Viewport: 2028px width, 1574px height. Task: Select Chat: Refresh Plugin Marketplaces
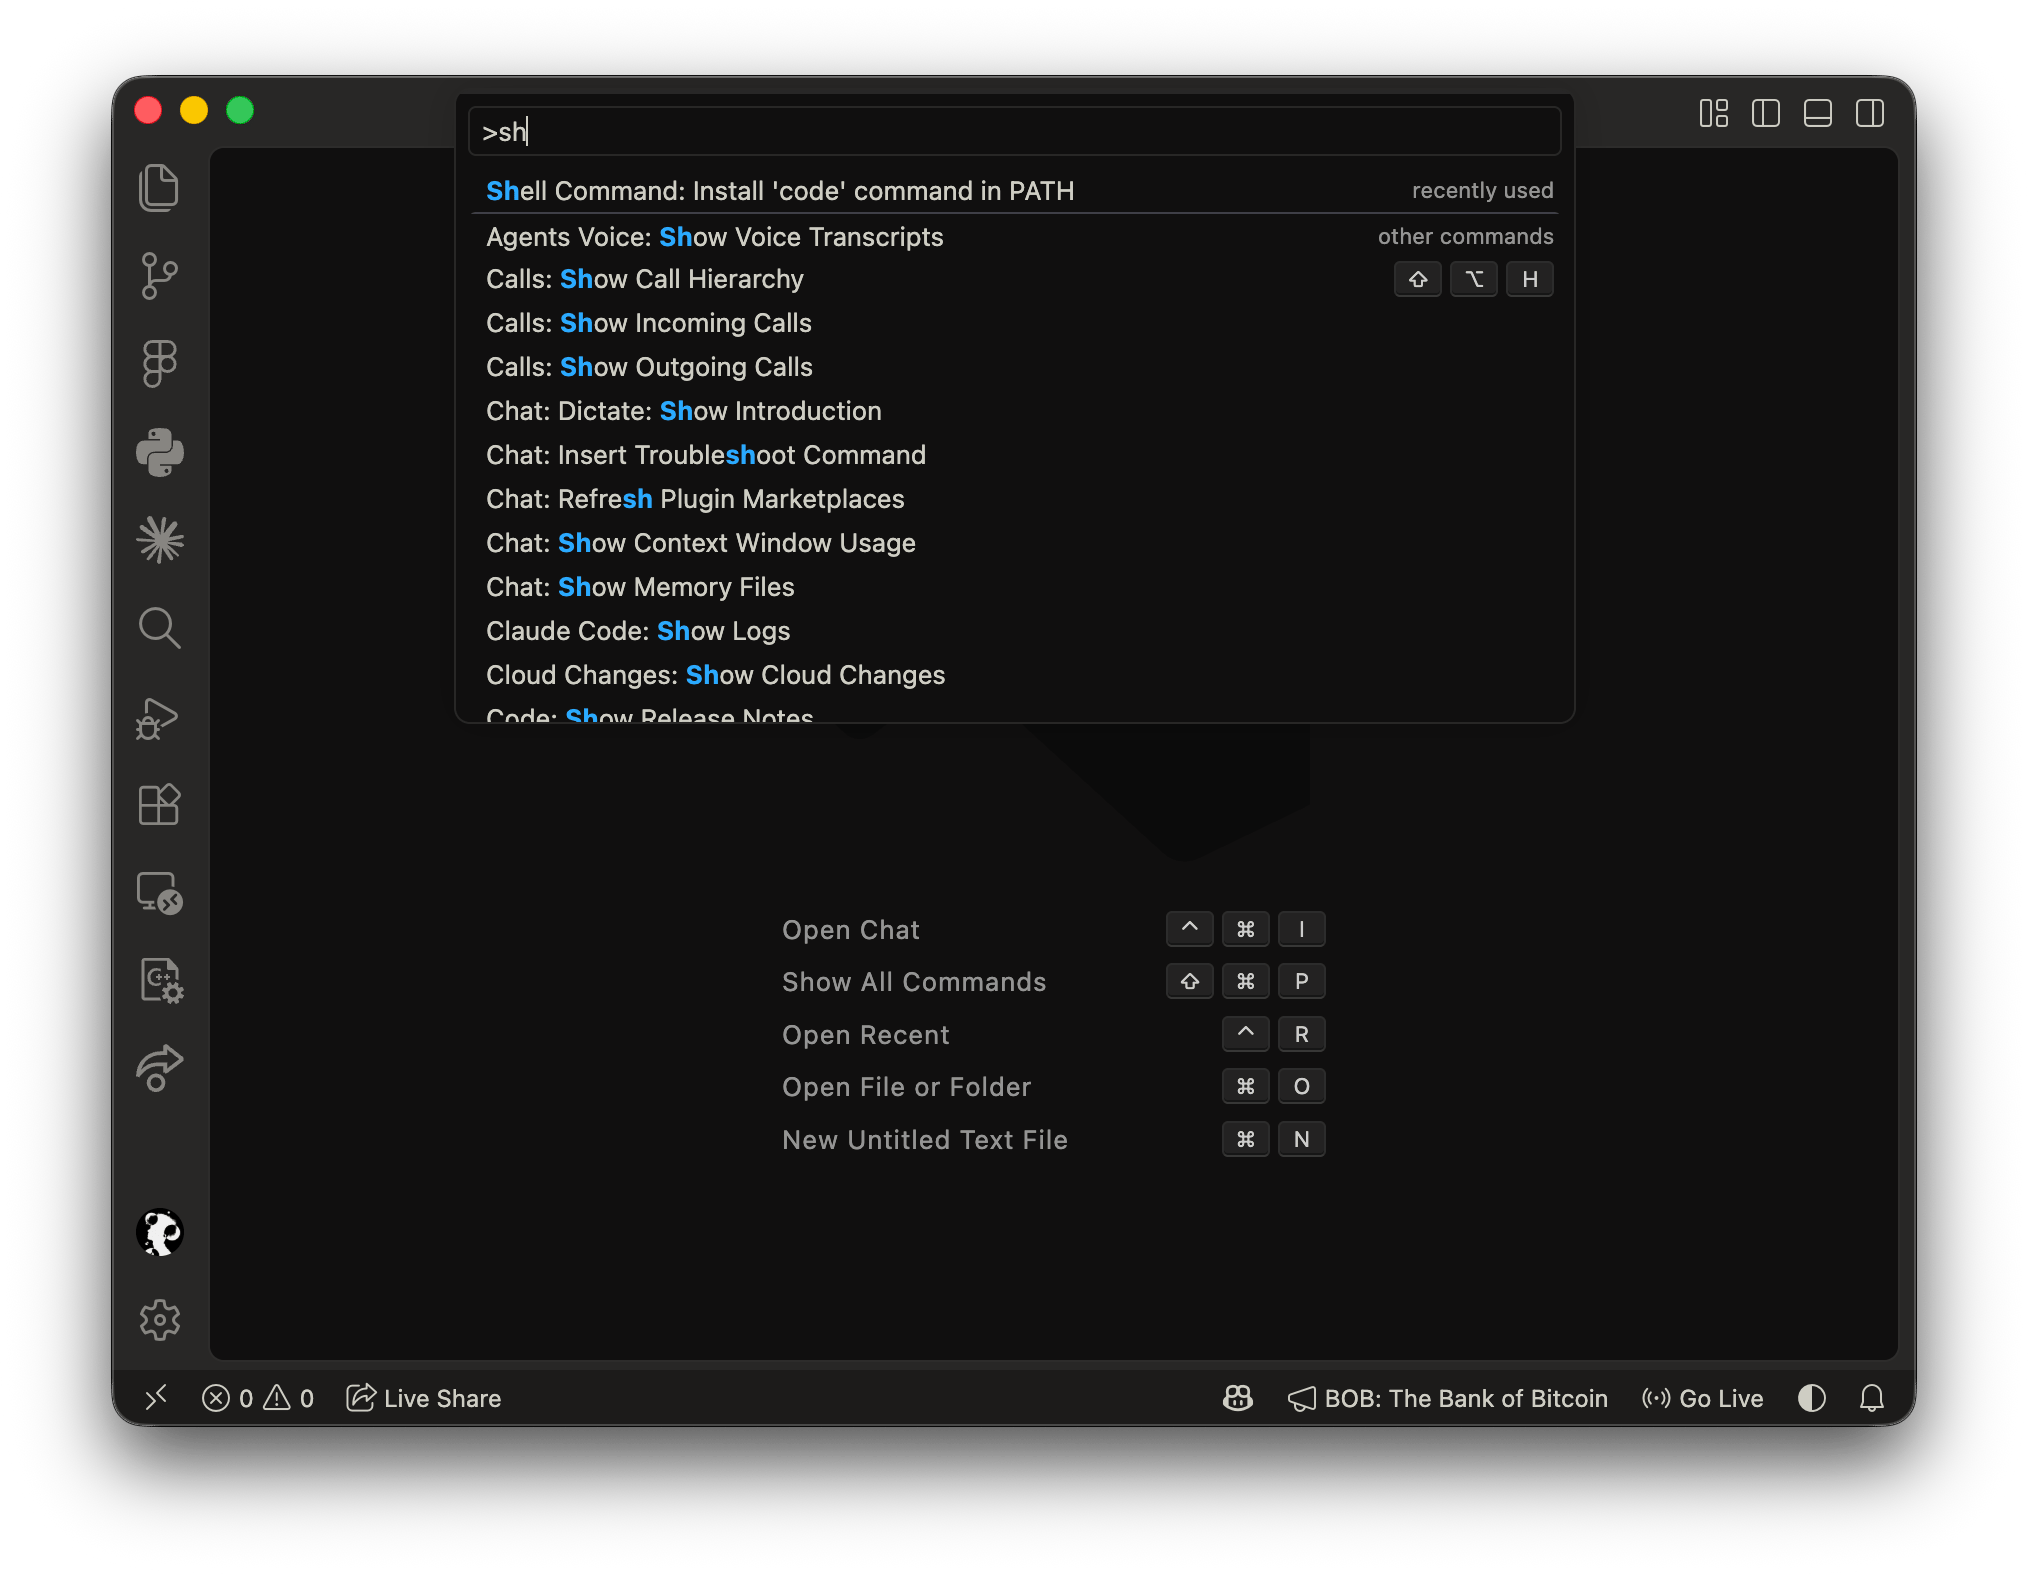1015,499
